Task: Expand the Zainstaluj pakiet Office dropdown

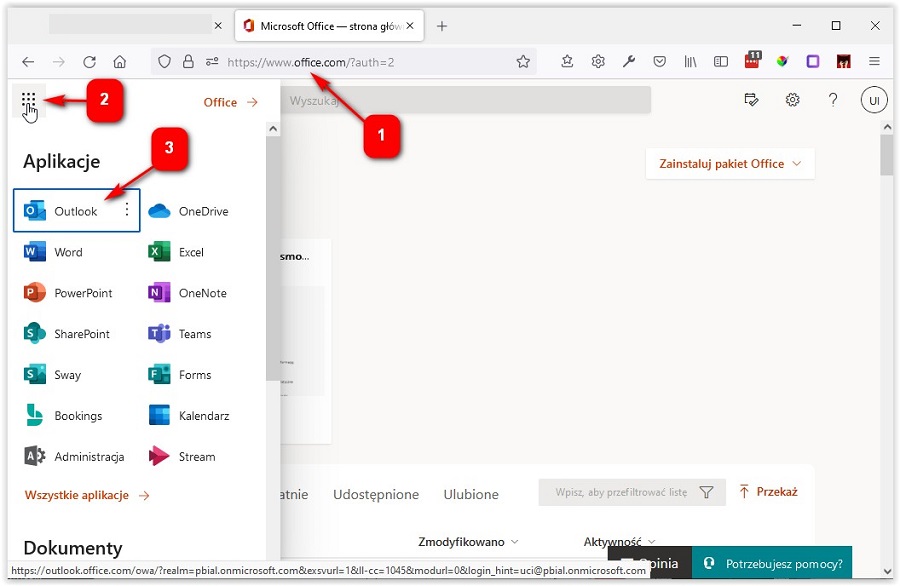Action: (x=730, y=164)
